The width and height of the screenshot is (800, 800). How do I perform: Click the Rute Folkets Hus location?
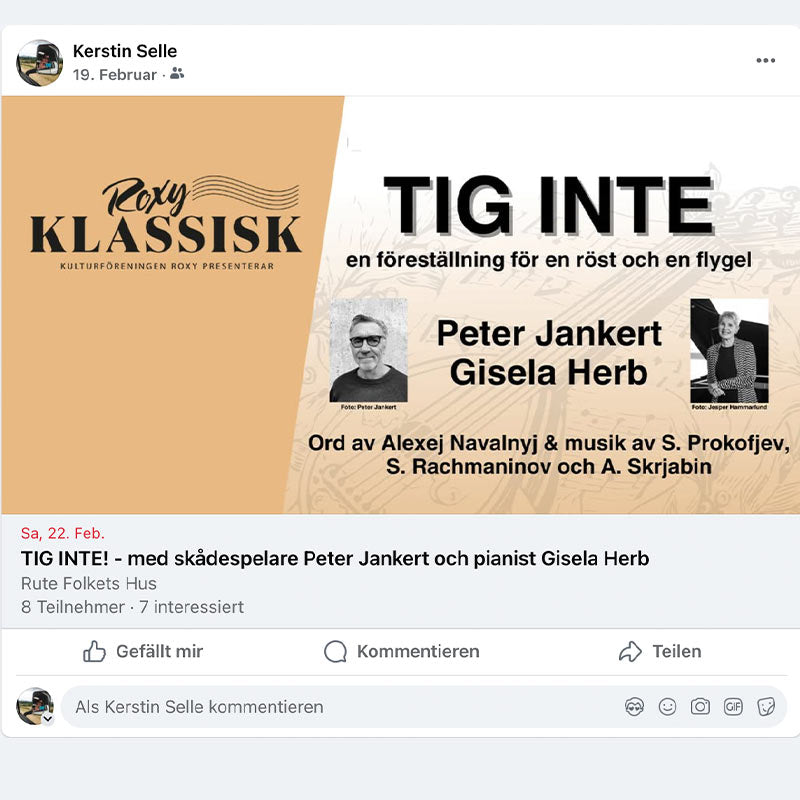(89, 583)
